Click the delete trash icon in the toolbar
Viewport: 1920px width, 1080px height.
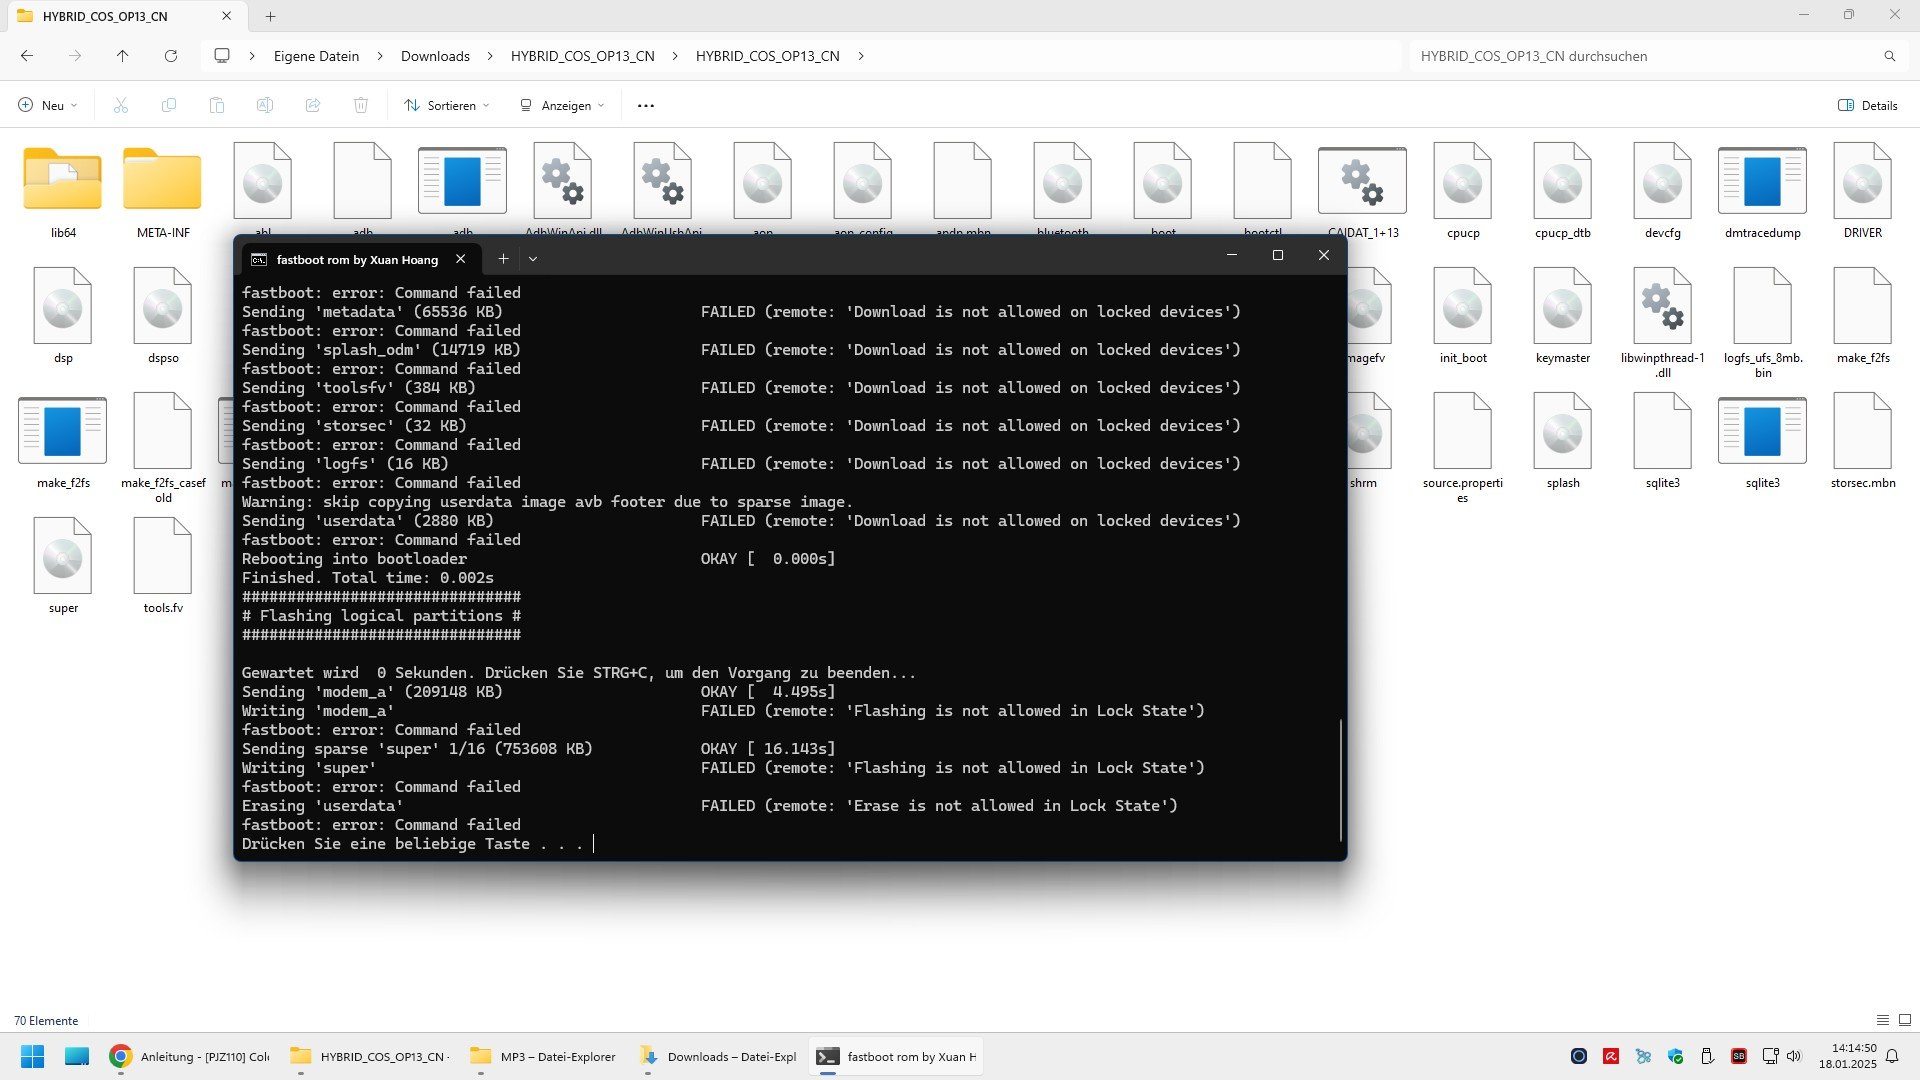(361, 105)
